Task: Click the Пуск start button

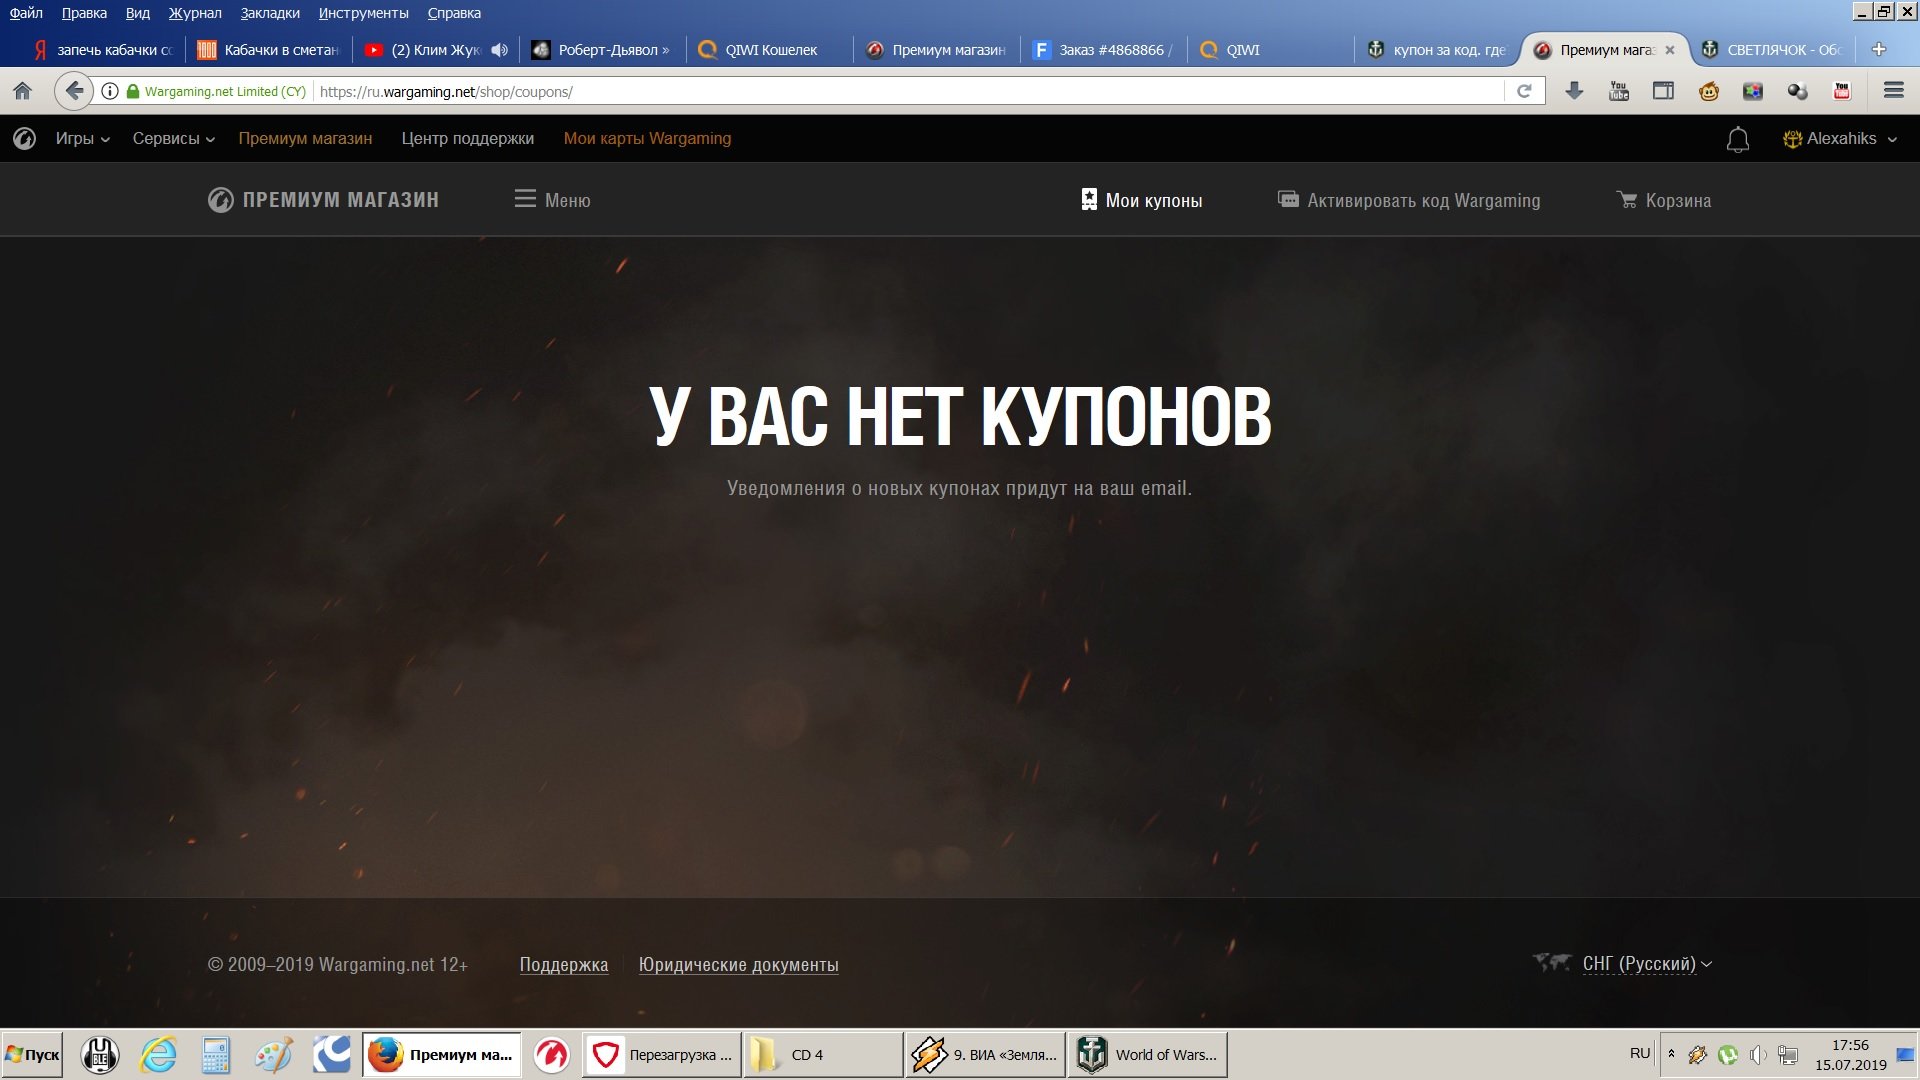Action: (x=32, y=1055)
